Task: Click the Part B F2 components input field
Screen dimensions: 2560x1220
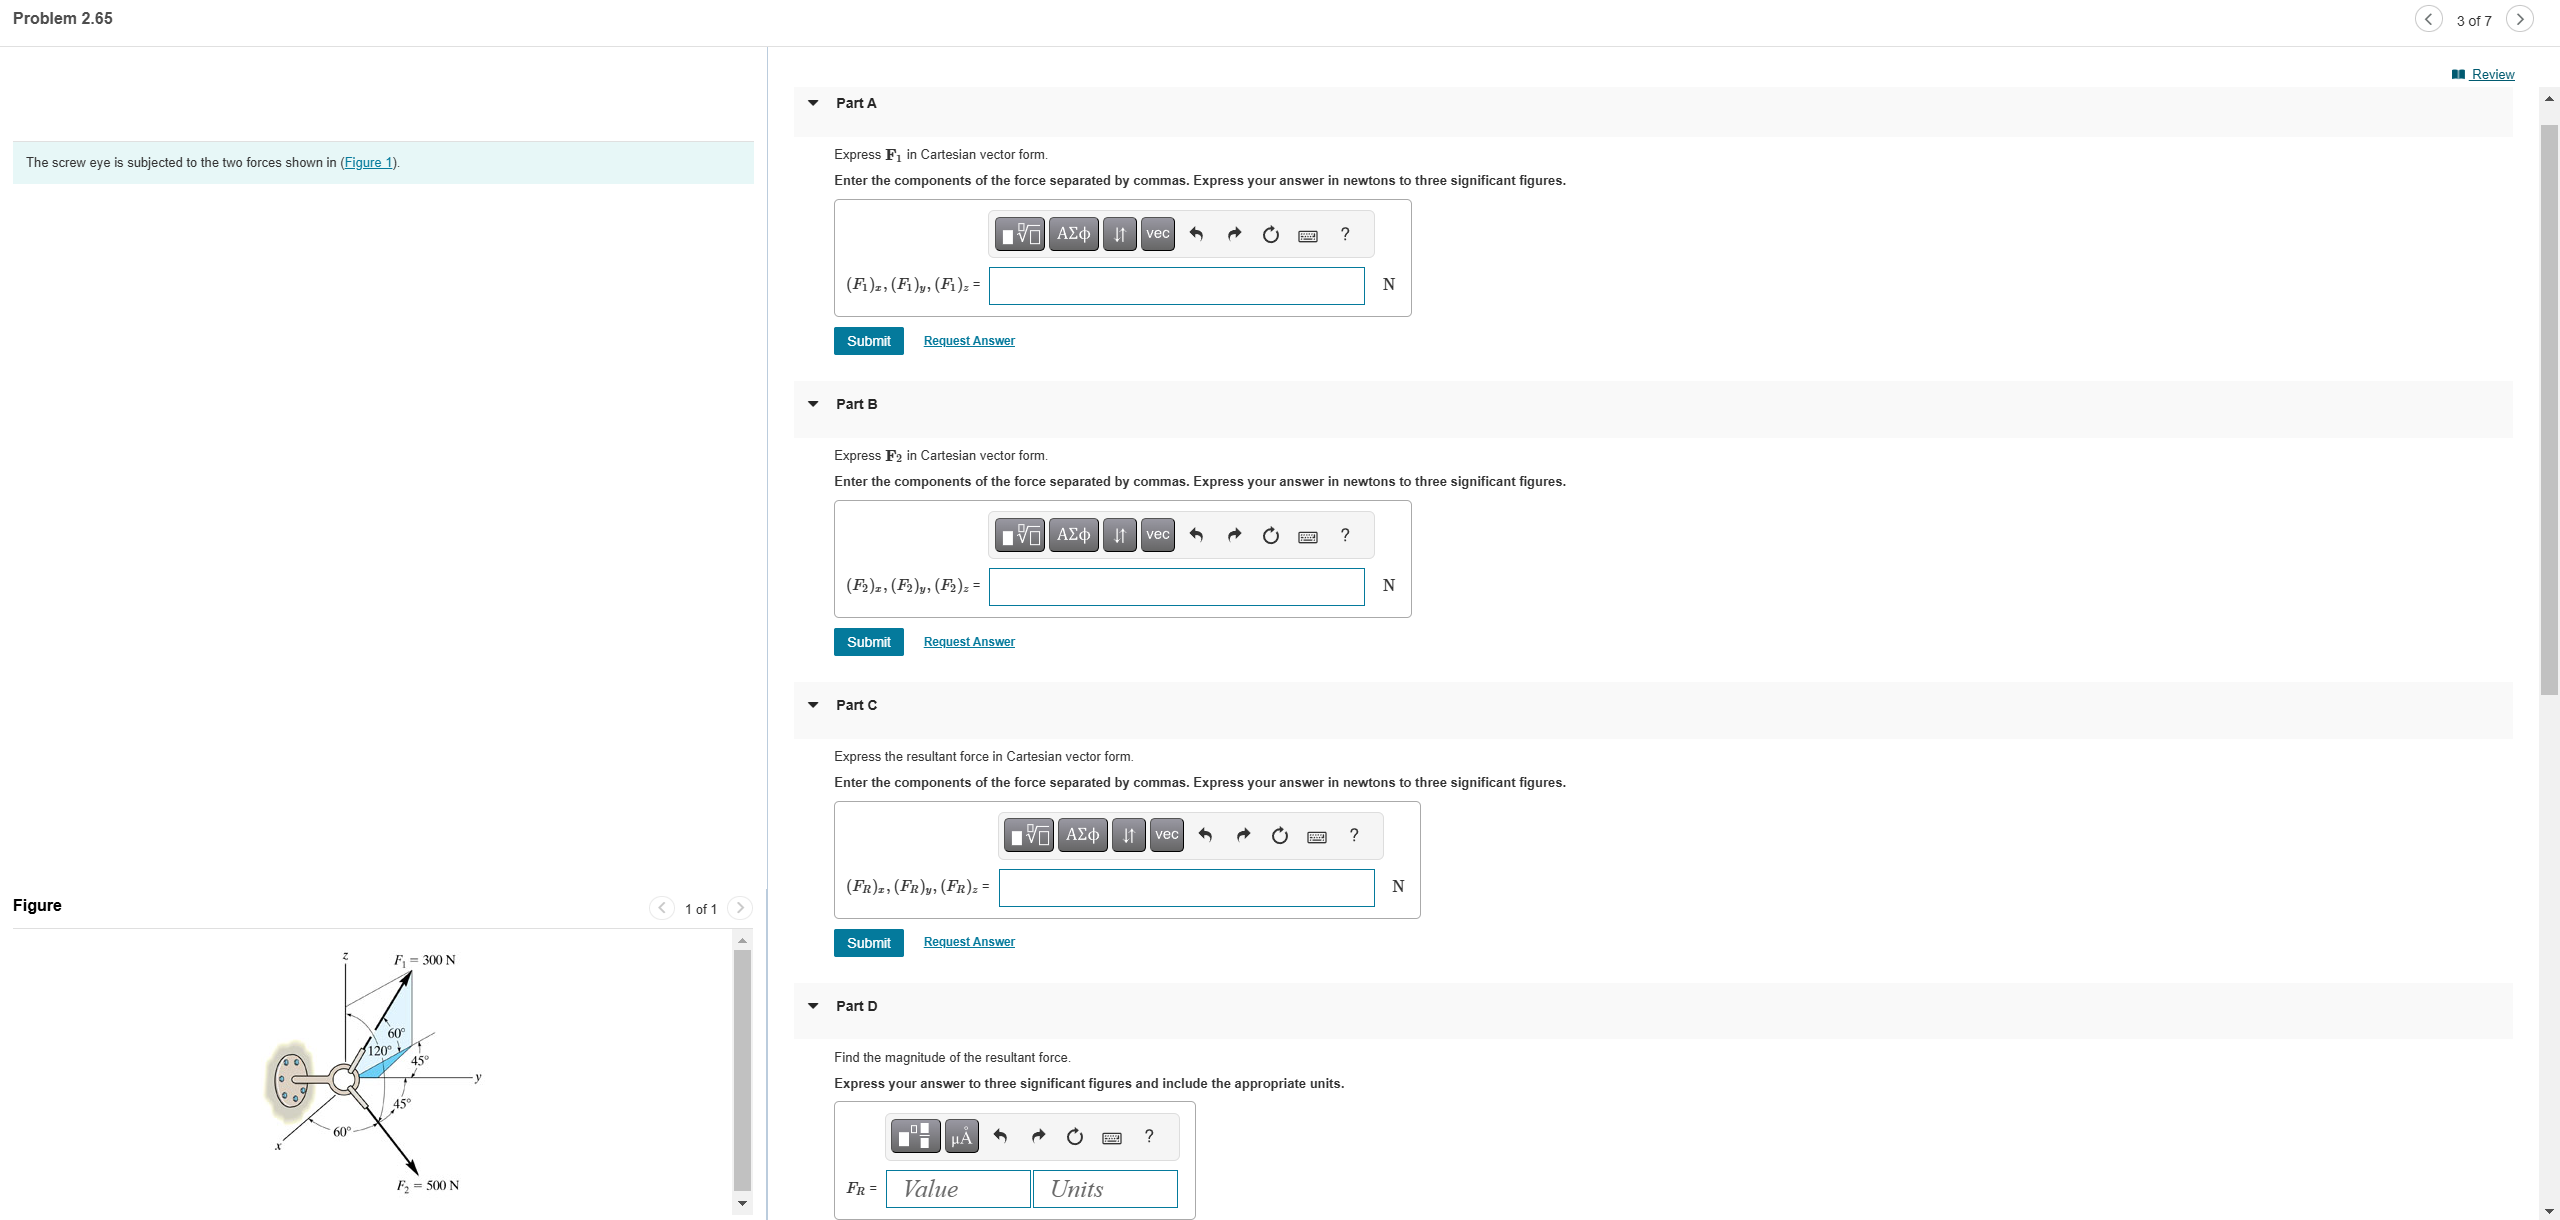Action: (1176, 587)
